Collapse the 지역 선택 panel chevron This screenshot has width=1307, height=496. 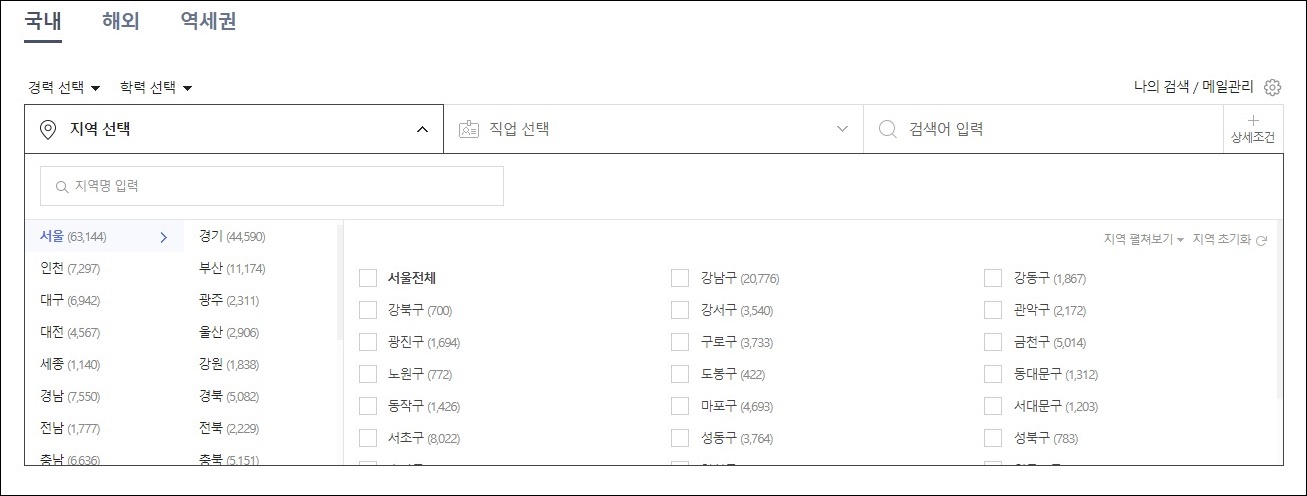422,129
